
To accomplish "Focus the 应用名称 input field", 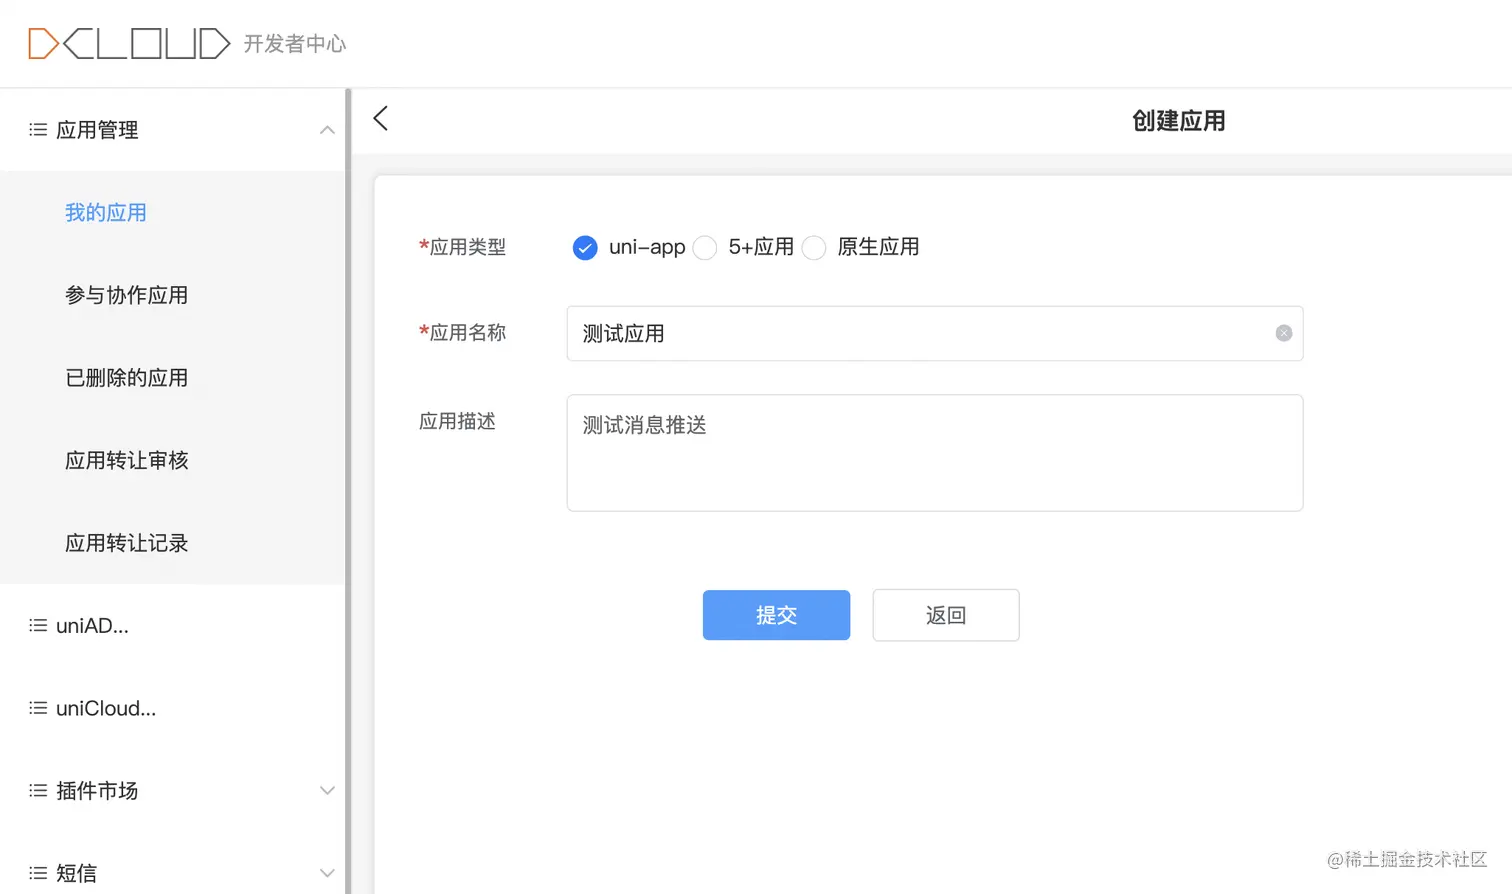I will coord(935,333).
